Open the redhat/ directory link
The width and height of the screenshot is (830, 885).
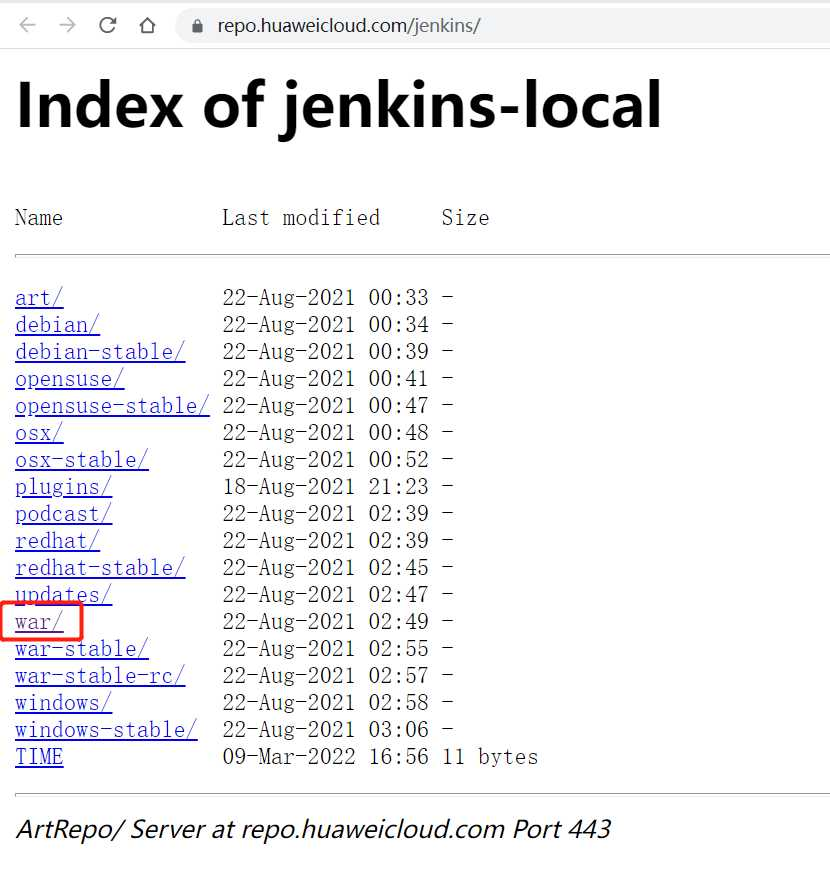(57, 541)
